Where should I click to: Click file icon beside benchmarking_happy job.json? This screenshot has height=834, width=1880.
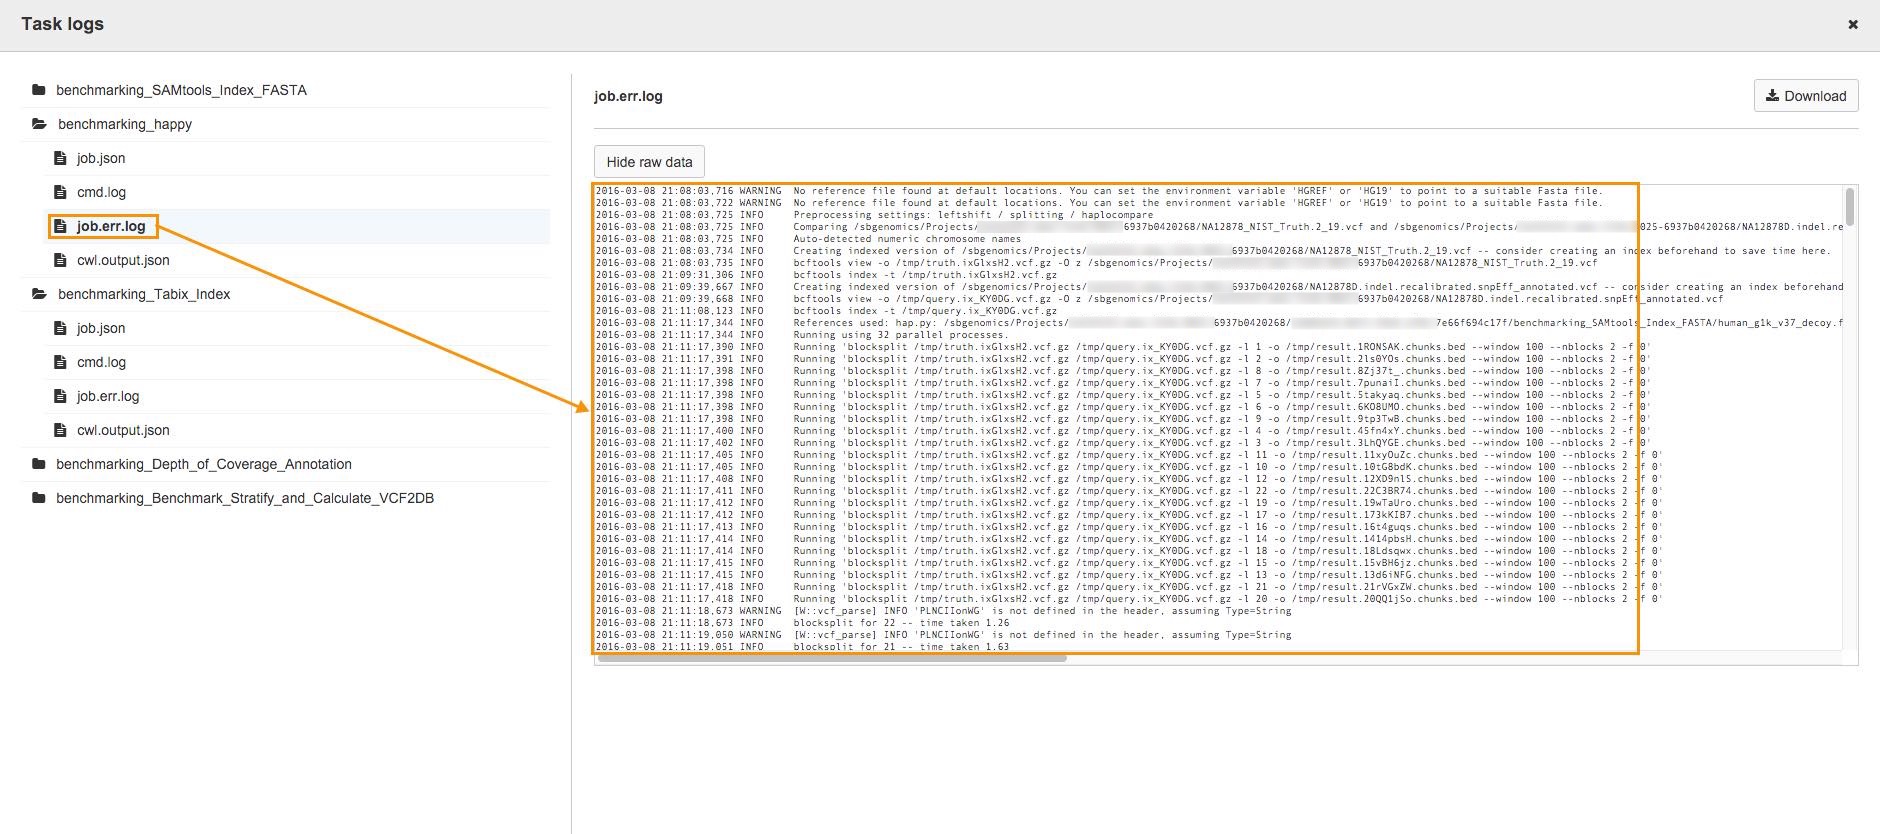coord(60,158)
